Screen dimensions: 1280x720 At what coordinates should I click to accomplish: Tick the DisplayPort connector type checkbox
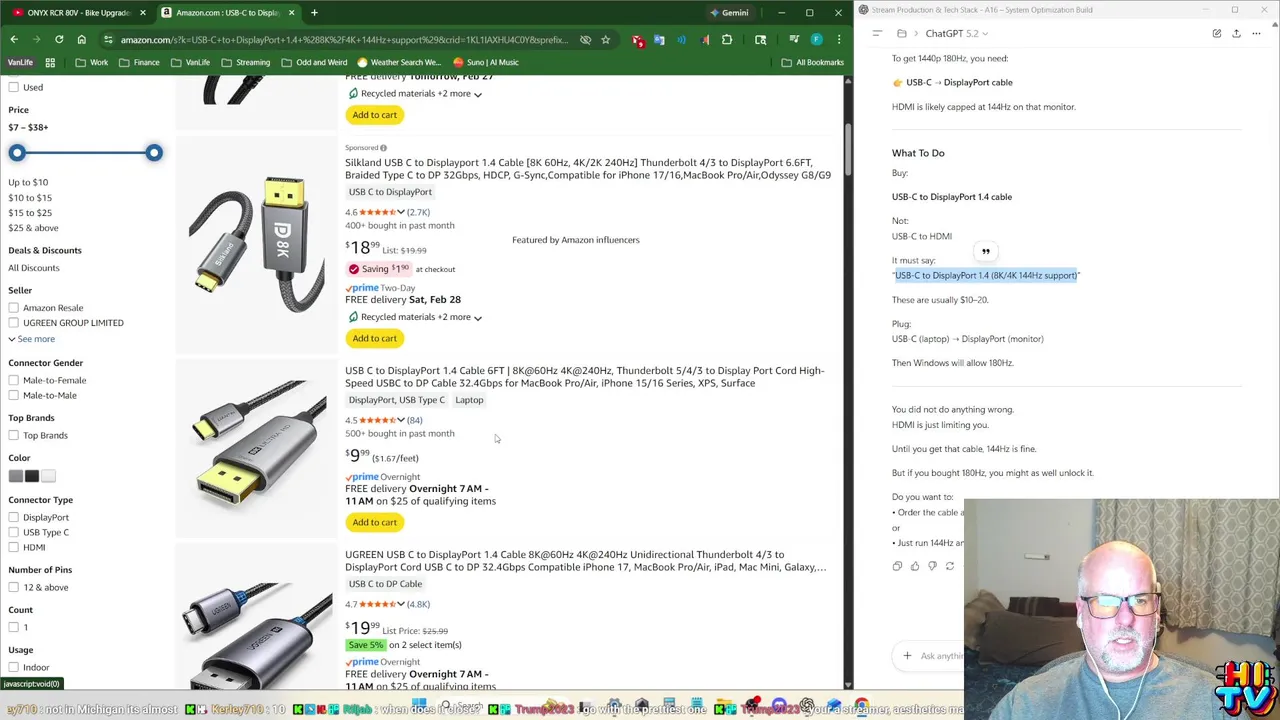[x=14, y=517]
